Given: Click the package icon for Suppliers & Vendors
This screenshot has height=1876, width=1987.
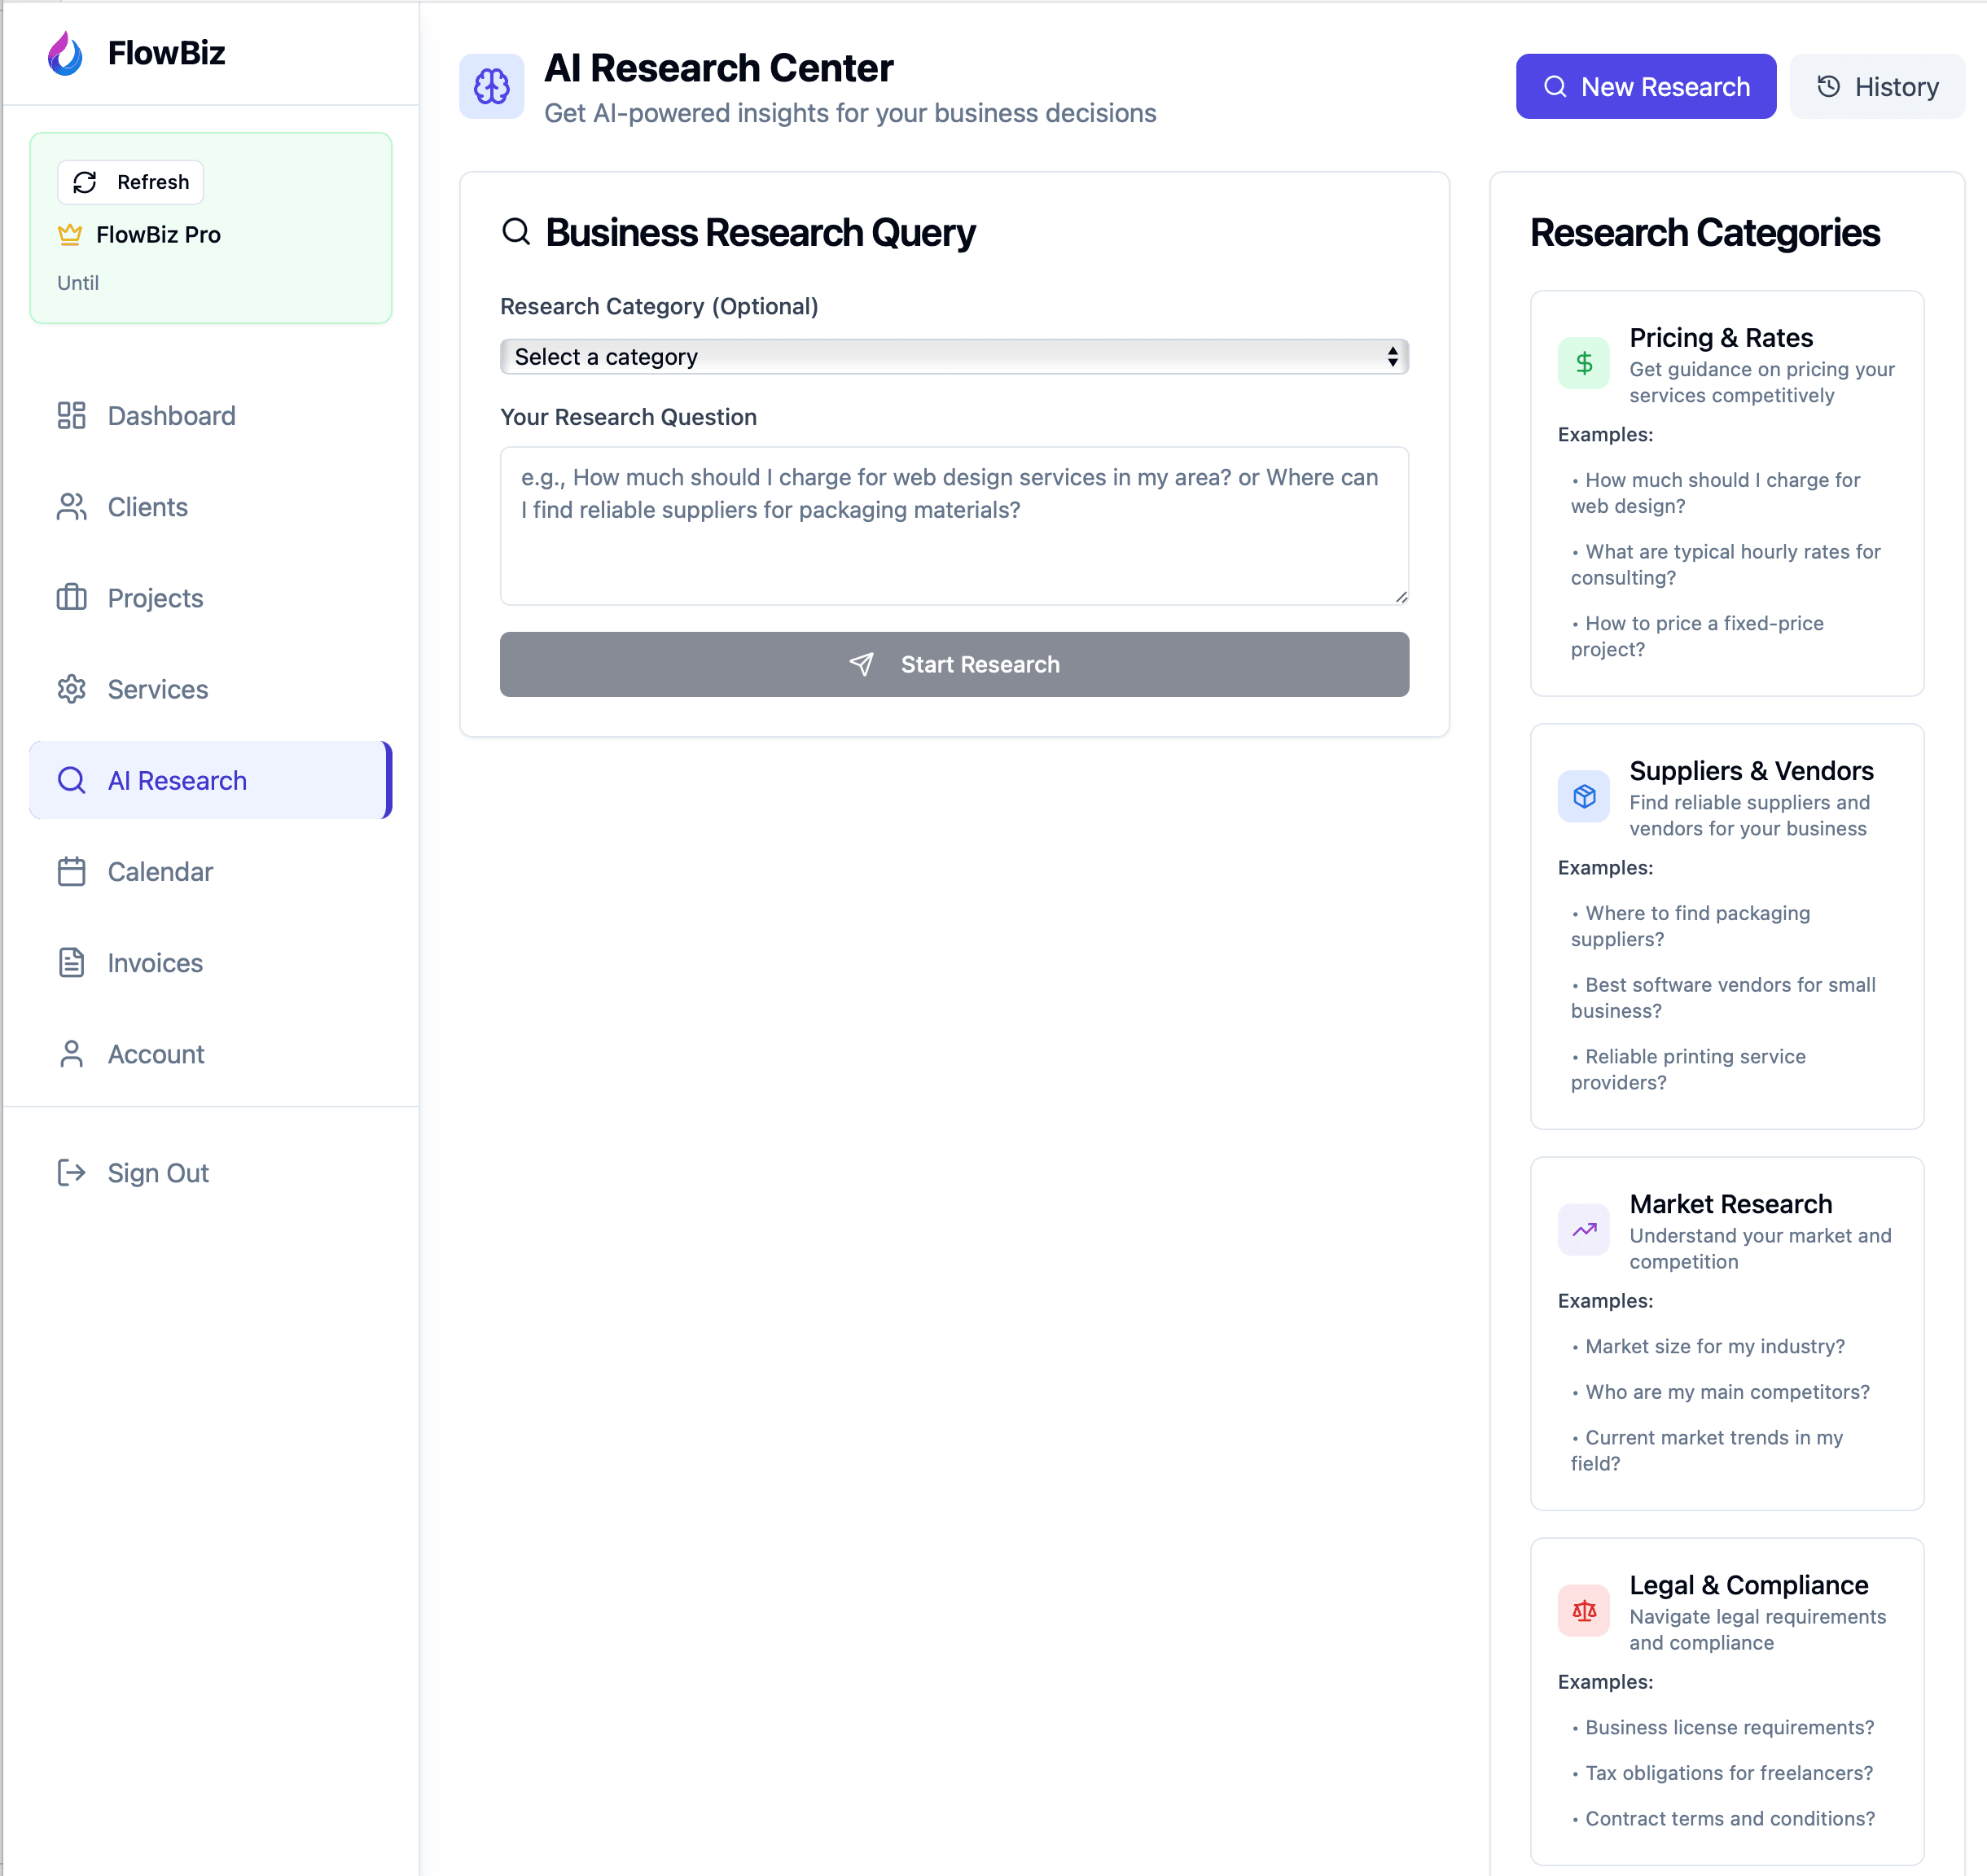Looking at the screenshot, I should click(x=1583, y=796).
